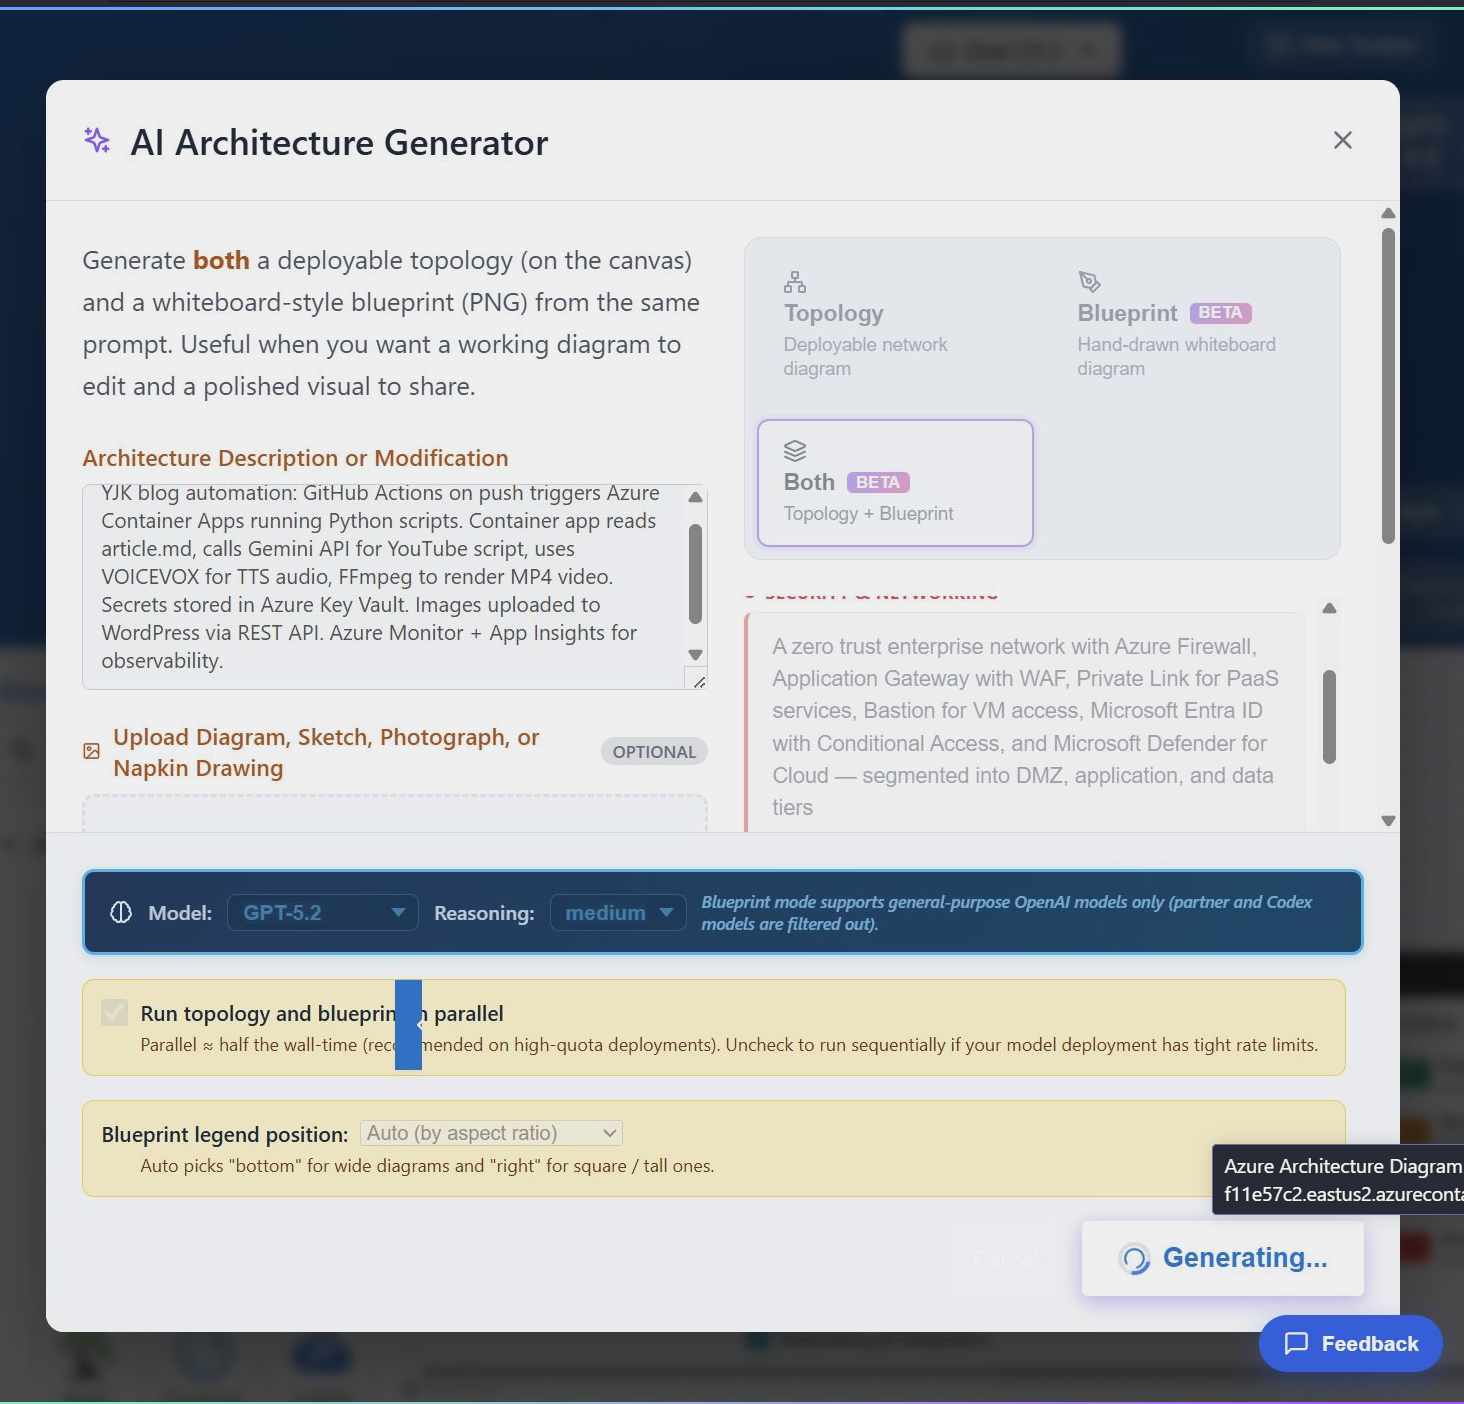The image size is (1464, 1404).
Task: Click the bold "both" word in the intro
Action: coord(221,260)
